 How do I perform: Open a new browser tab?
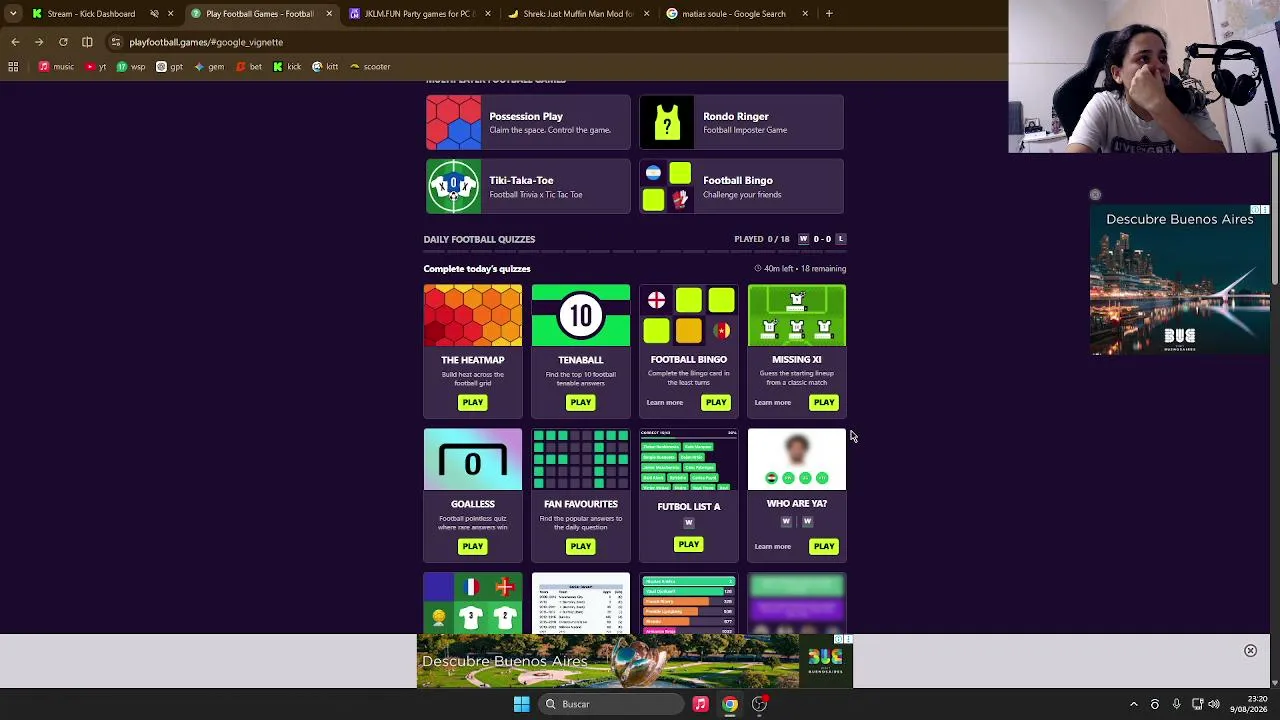pos(829,14)
